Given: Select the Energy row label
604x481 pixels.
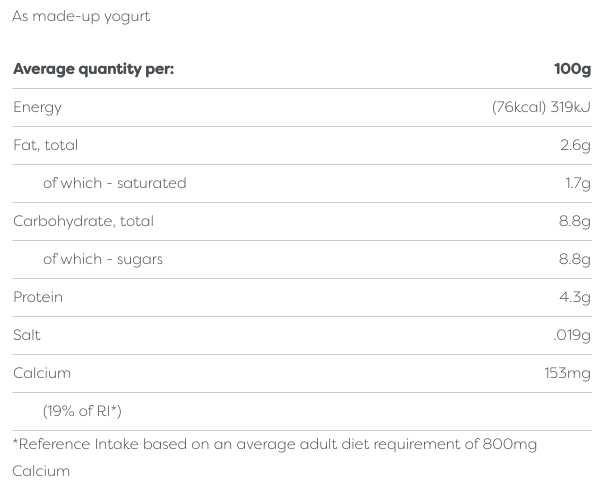Looking at the screenshot, I should (37, 107).
